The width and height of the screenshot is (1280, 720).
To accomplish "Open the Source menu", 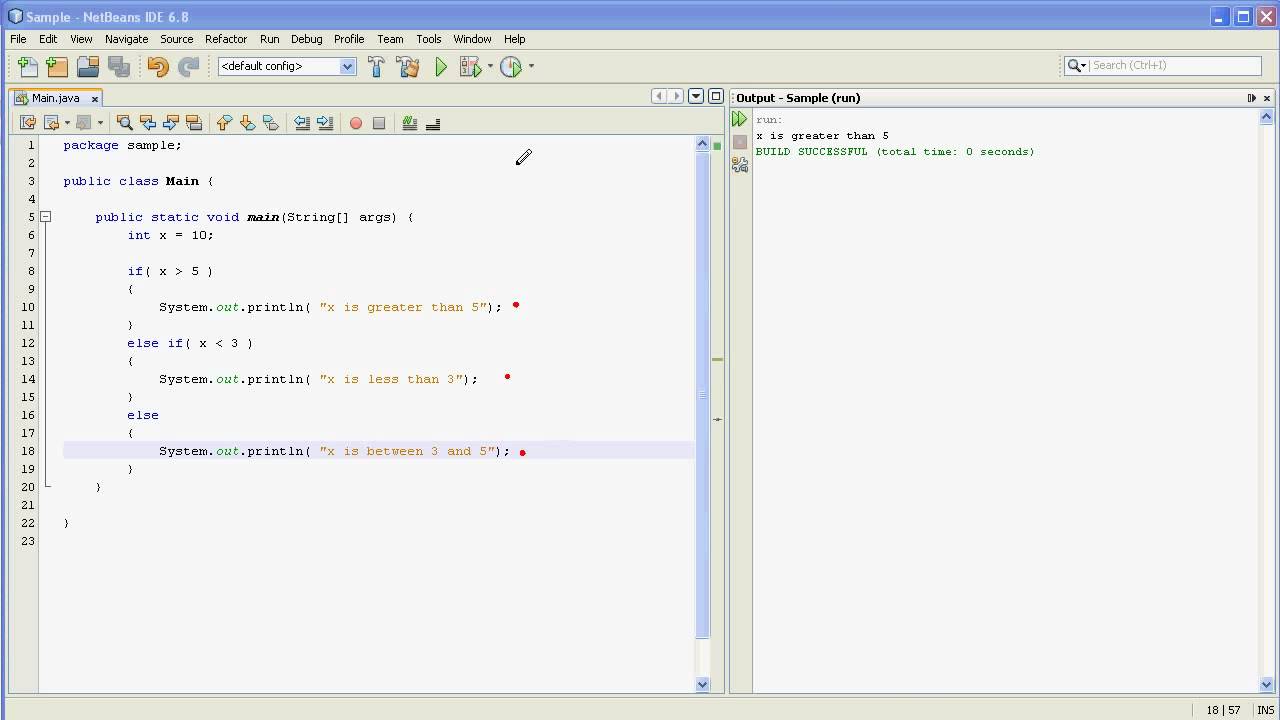I will [x=176, y=39].
